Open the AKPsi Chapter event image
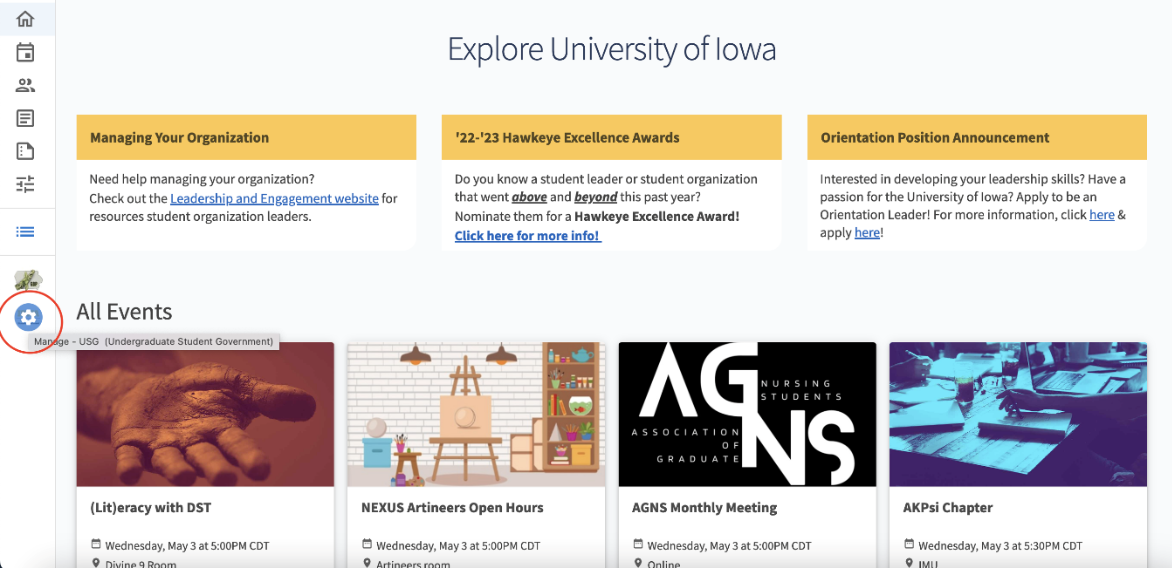The height and width of the screenshot is (572, 1172). [x=1018, y=414]
